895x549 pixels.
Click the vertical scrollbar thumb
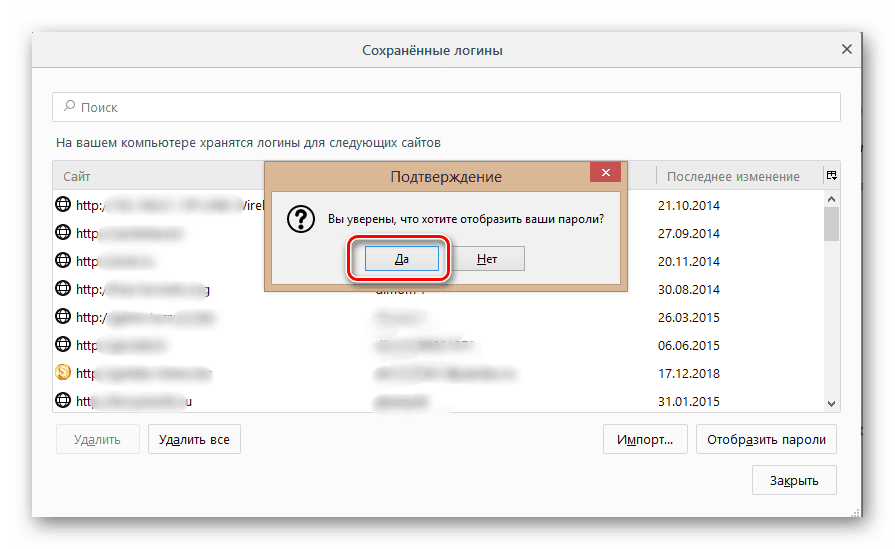click(832, 224)
